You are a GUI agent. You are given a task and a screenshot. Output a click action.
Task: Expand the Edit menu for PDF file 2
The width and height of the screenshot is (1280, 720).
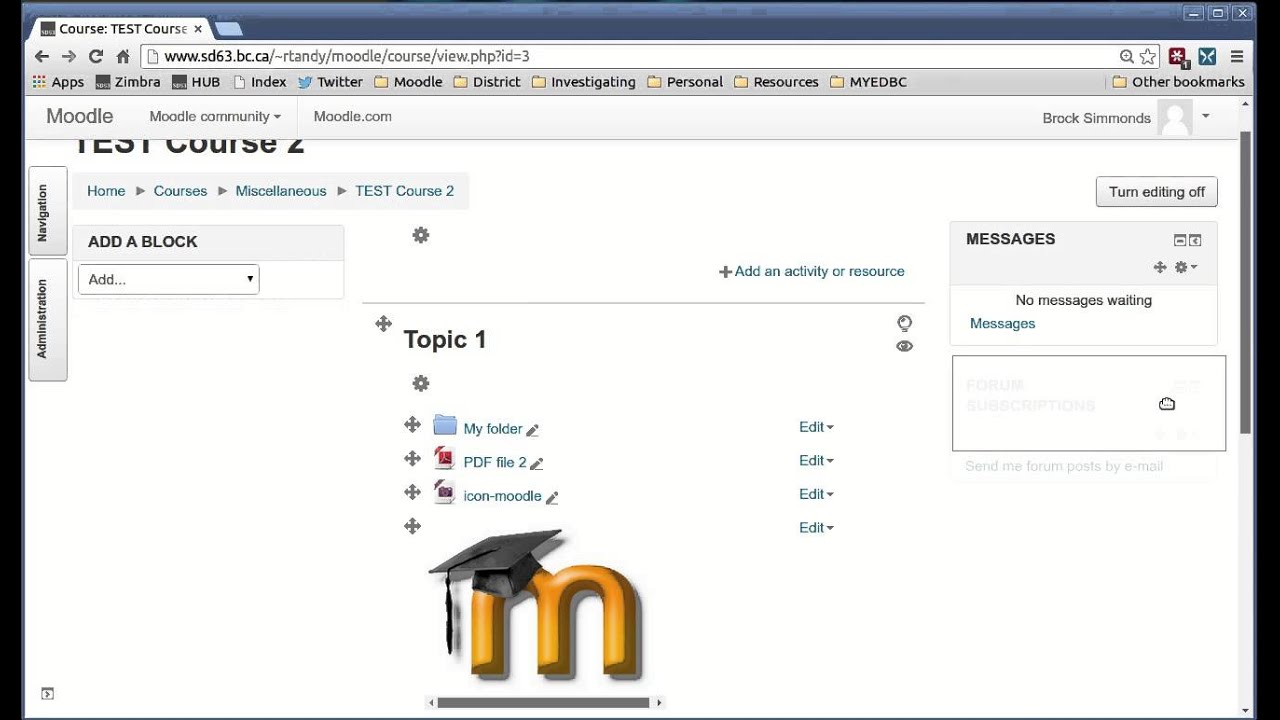click(x=816, y=460)
